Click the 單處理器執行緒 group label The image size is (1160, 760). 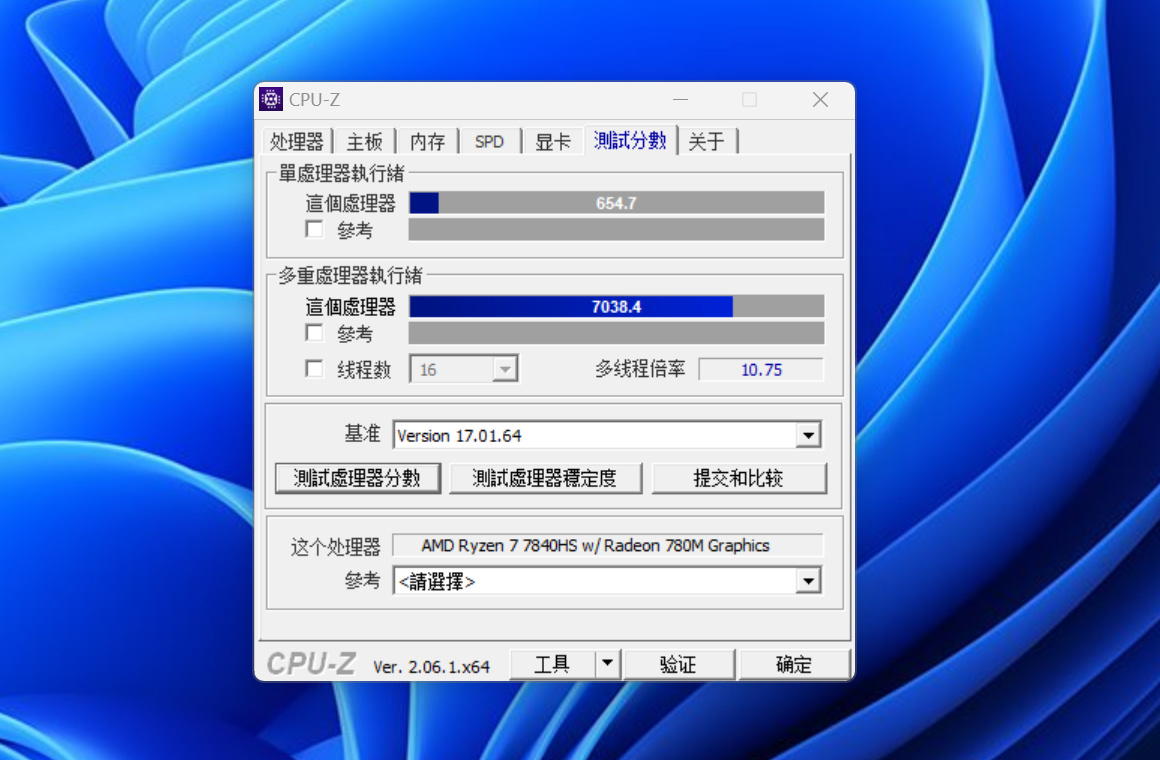pyautogui.click(x=341, y=174)
